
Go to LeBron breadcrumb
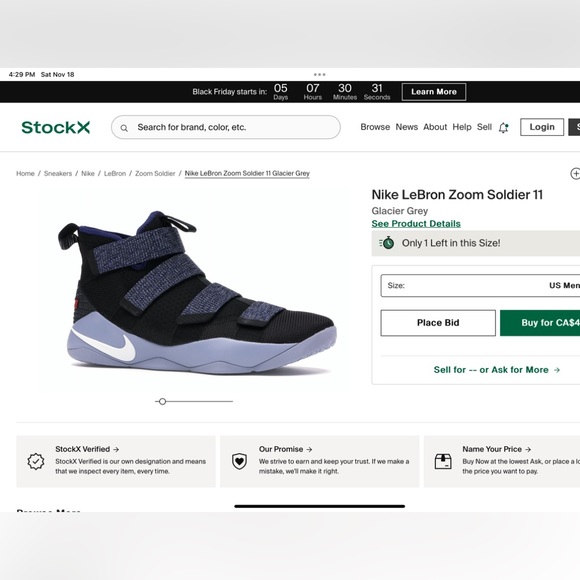click(115, 173)
